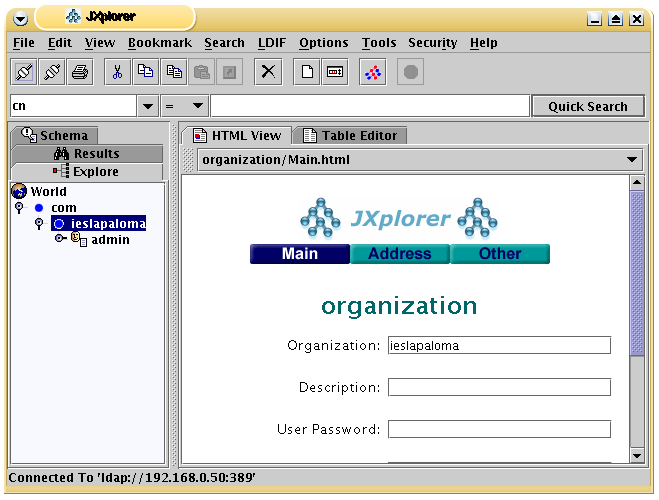Image resolution: width=659 pixels, height=500 pixels.
Task: Click the Print toolbar icon
Action: coord(80,72)
